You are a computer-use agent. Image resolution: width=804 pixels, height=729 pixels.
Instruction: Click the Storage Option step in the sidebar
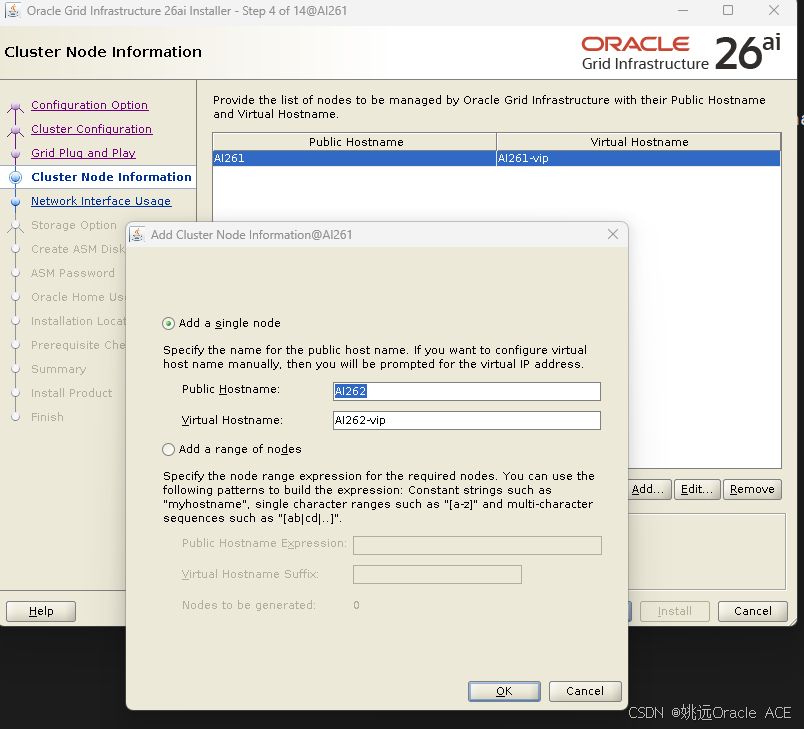click(x=74, y=225)
